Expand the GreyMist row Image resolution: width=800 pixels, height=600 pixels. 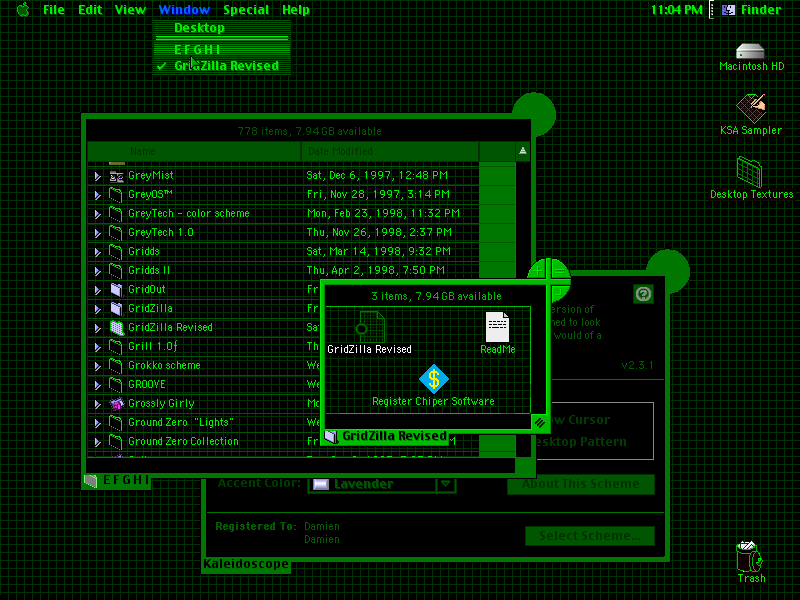click(97, 177)
